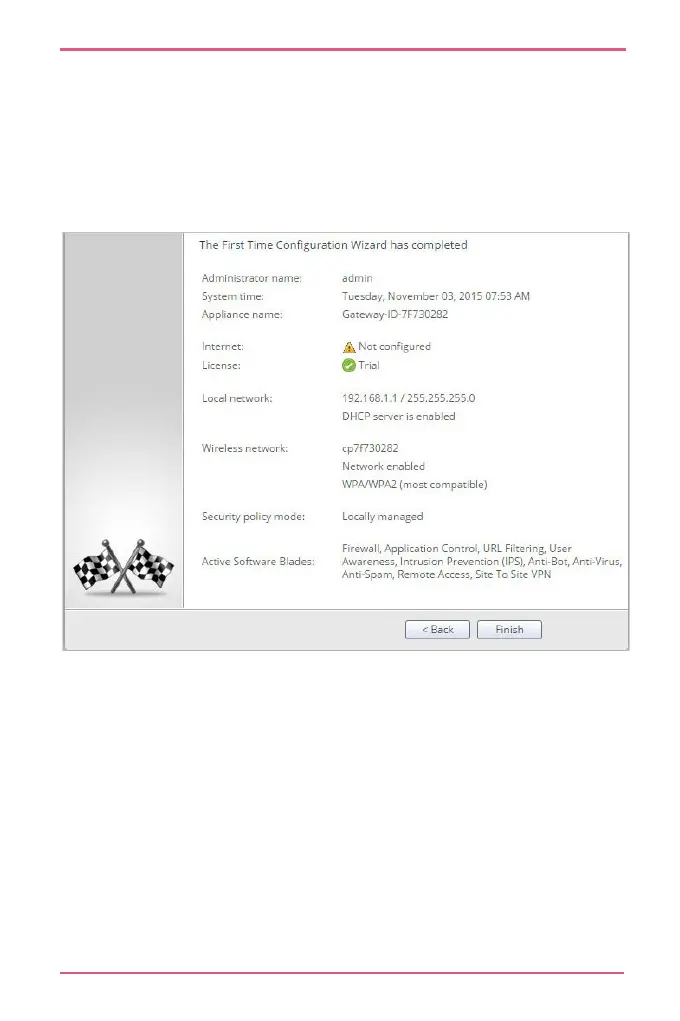Go to previous step with Back button
680x1021 pixels.
pyautogui.click(x=437, y=629)
